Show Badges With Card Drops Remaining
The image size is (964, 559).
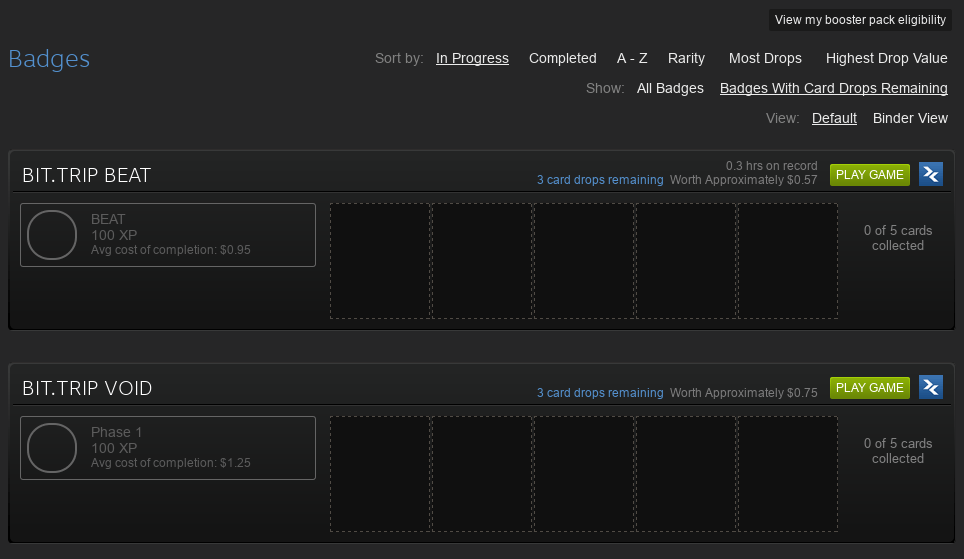834,89
